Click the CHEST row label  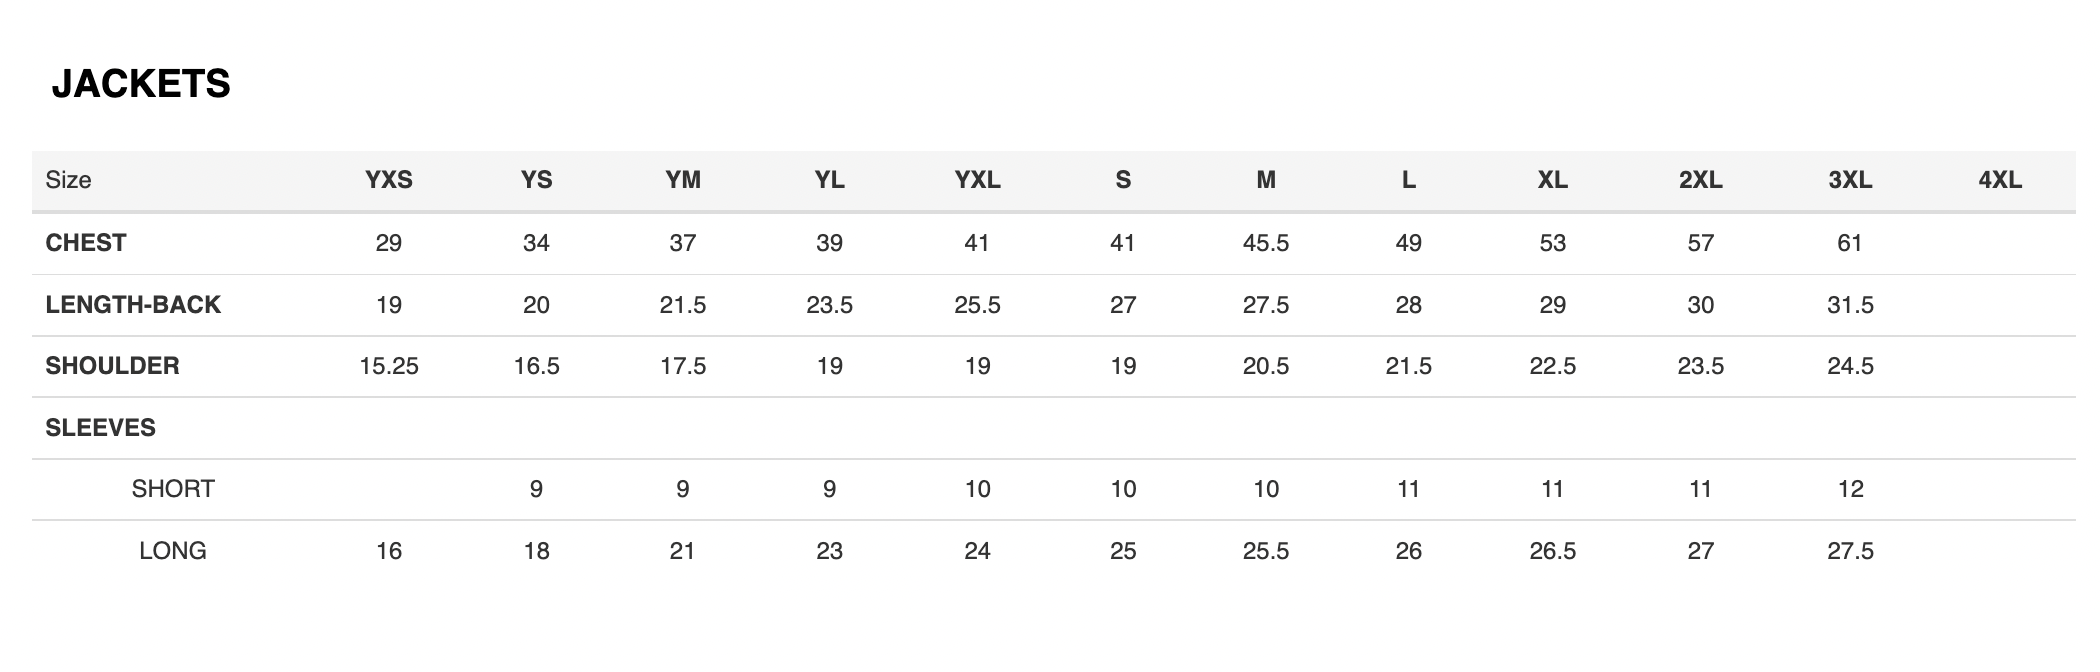pyautogui.click(x=86, y=243)
